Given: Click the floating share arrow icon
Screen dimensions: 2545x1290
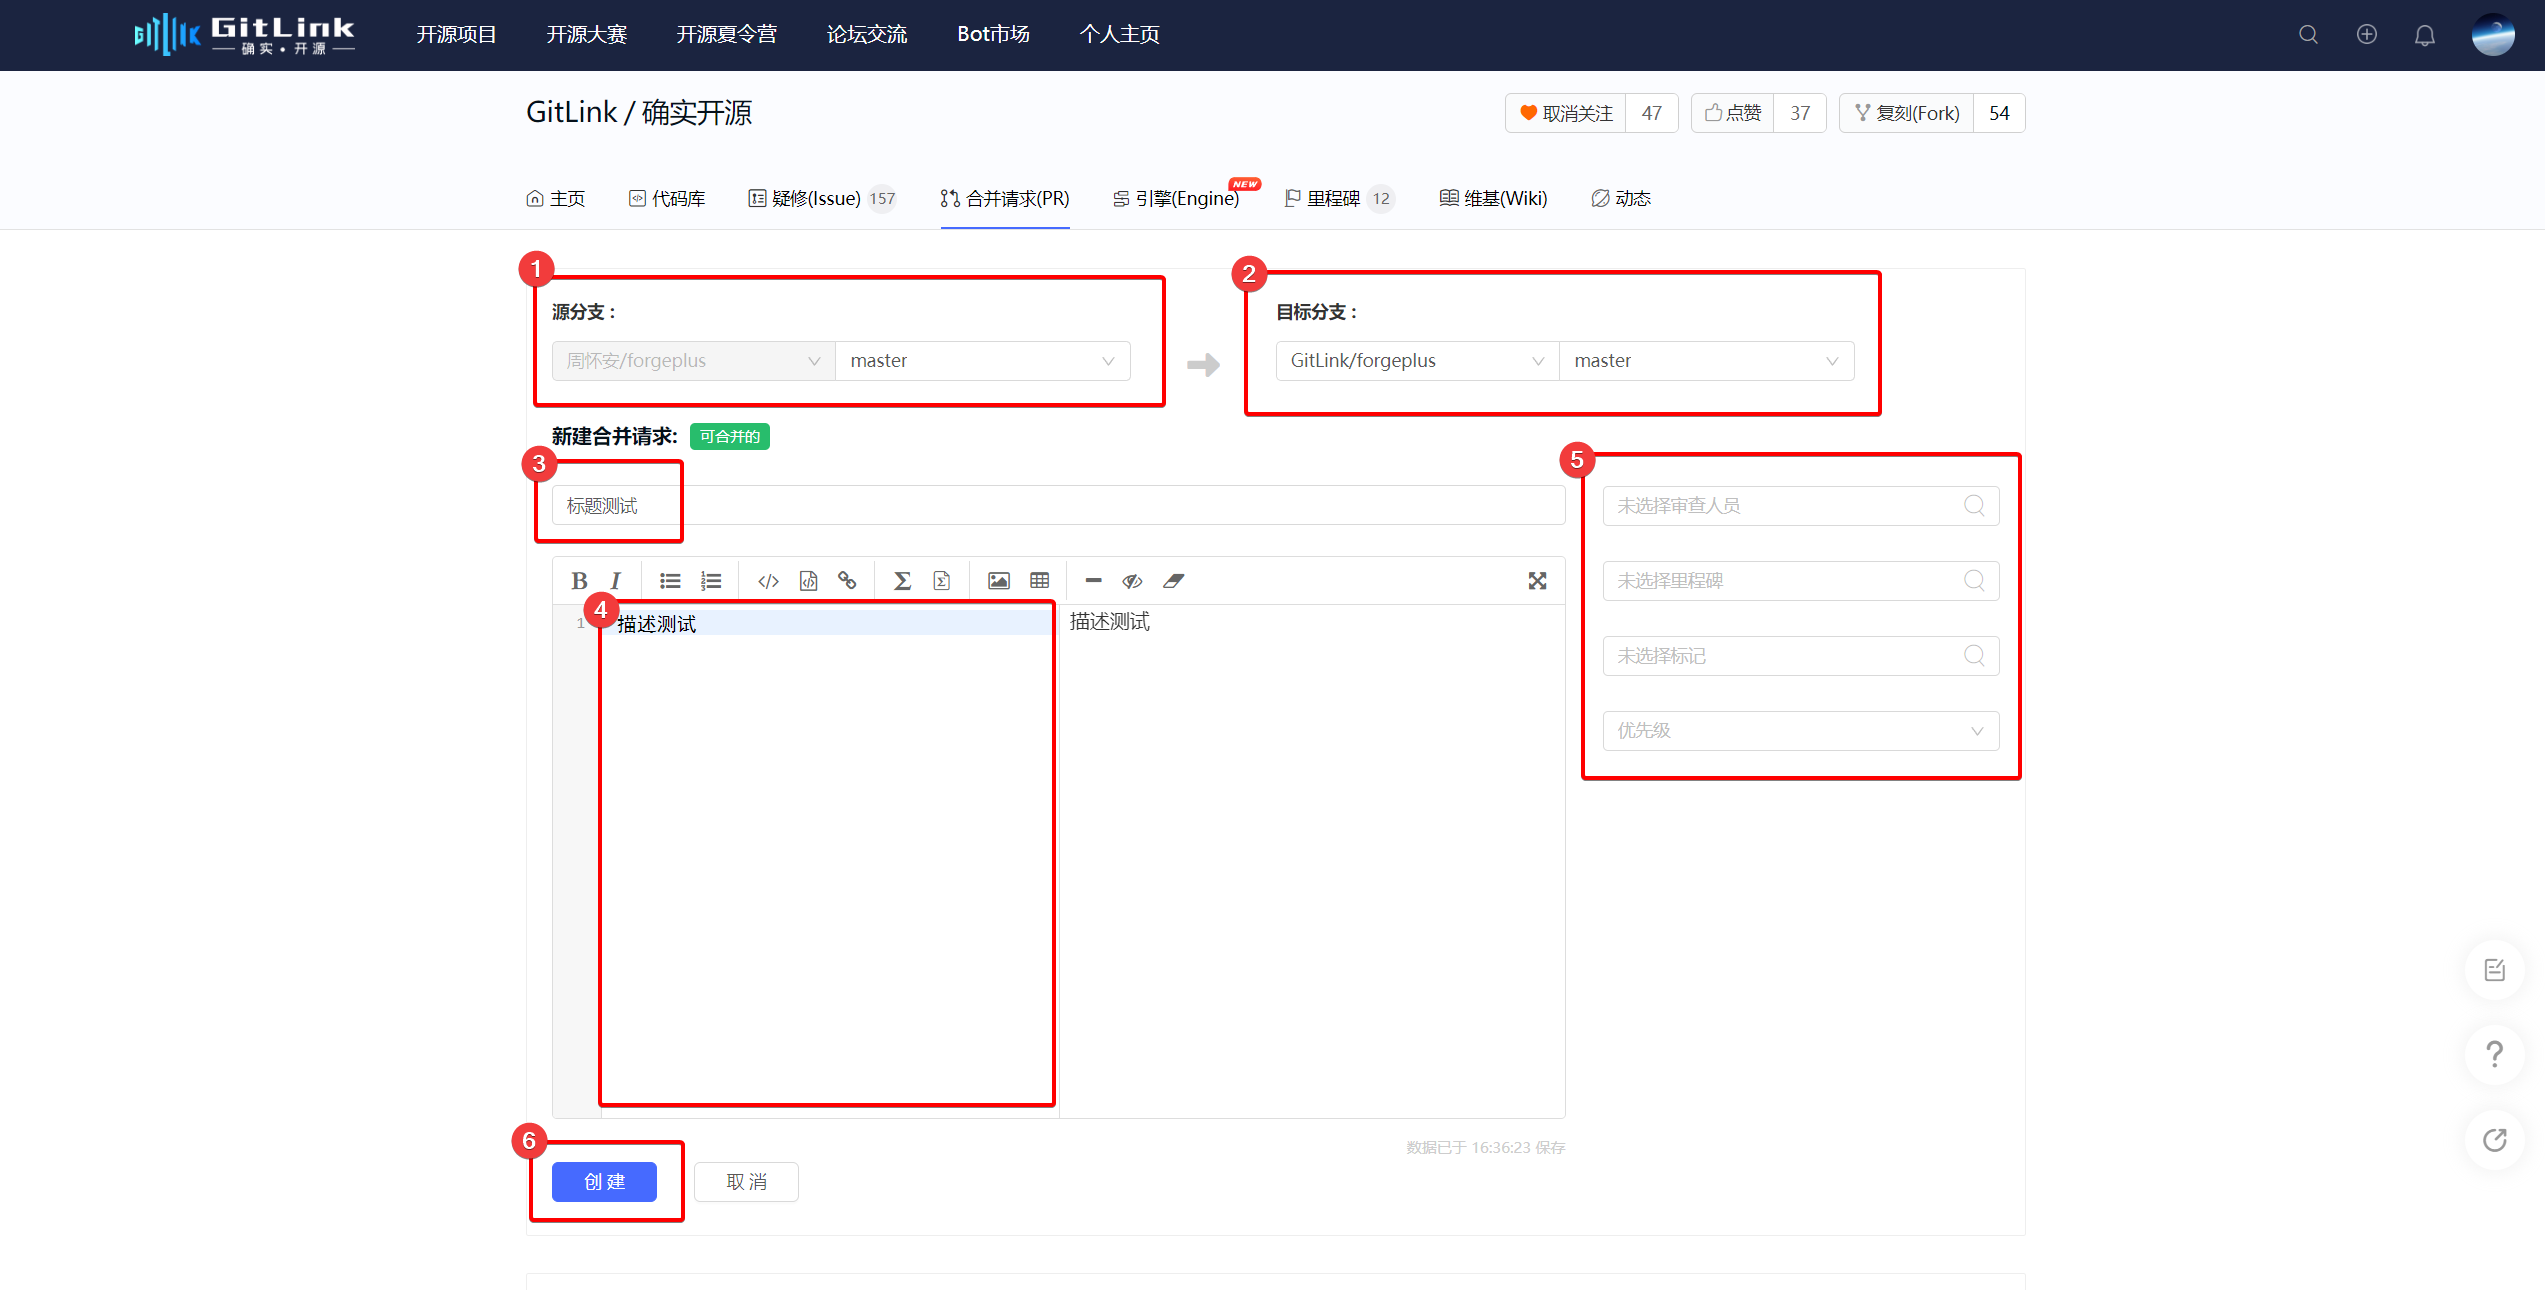Looking at the screenshot, I should coord(2495,1140).
